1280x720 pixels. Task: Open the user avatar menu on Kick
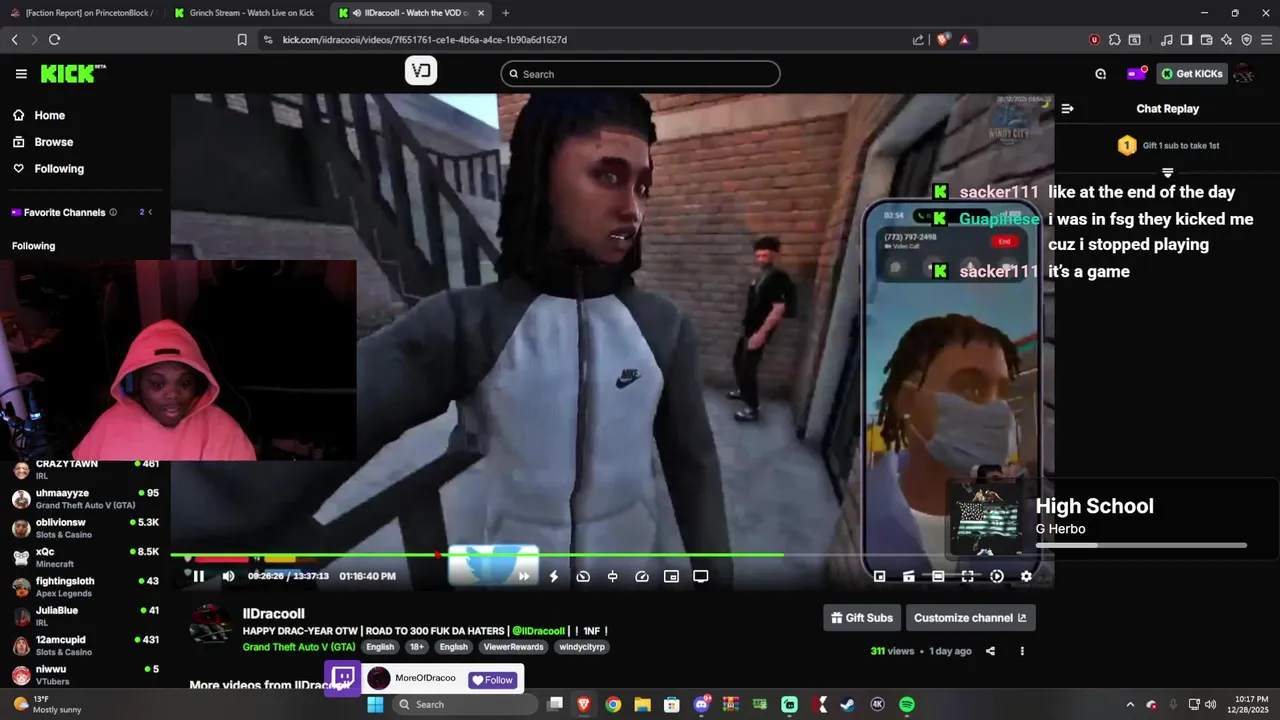click(1244, 74)
